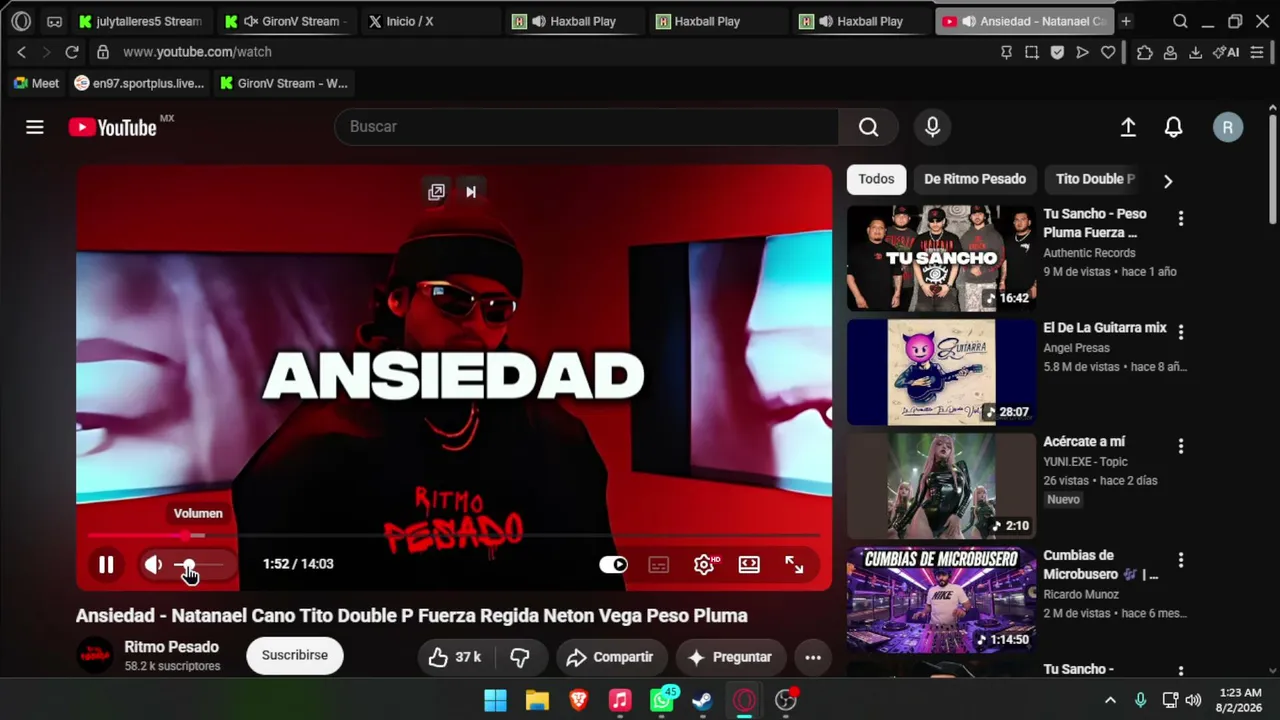Image resolution: width=1280 pixels, height=720 pixels.
Task: Select the Tito Double P filter chip
Action: coord(1095,179)
